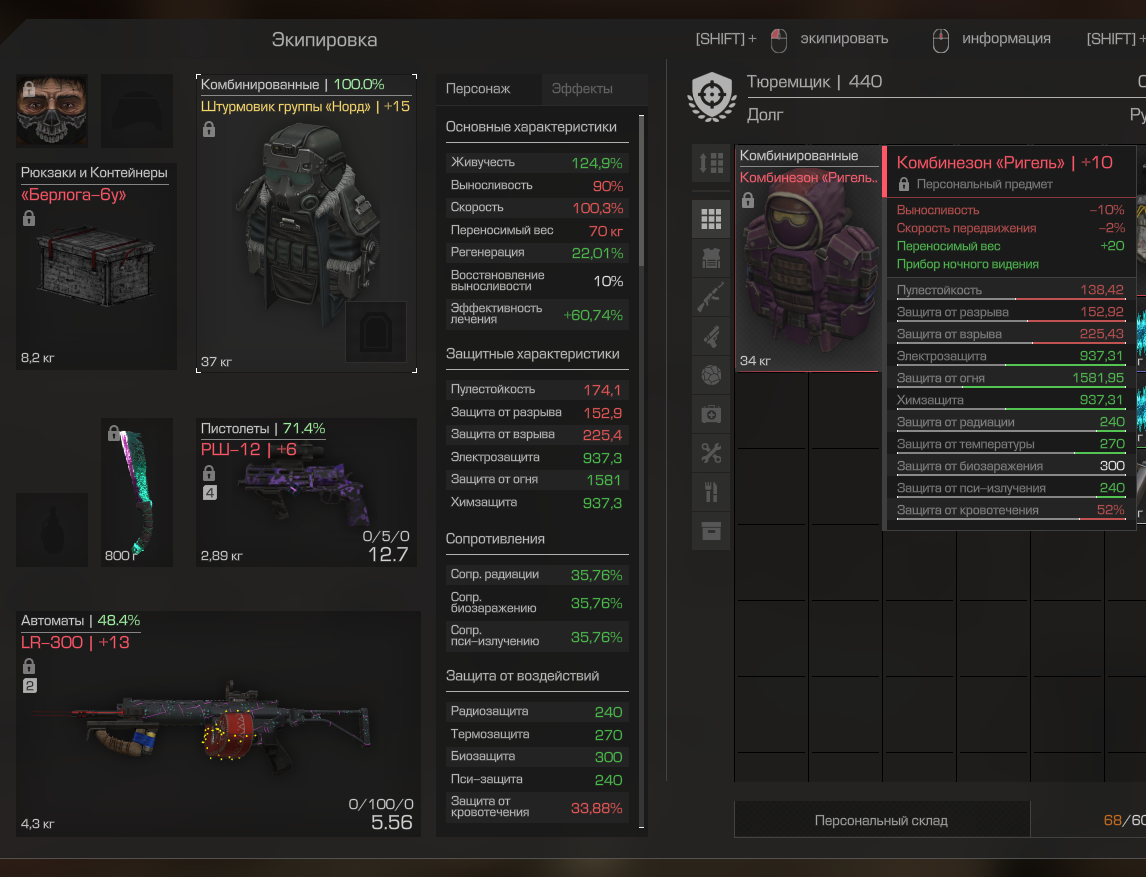Click the Долг faction emblem
The height and width of the screenshot is (877, 1146).
(x=712, y=97)
